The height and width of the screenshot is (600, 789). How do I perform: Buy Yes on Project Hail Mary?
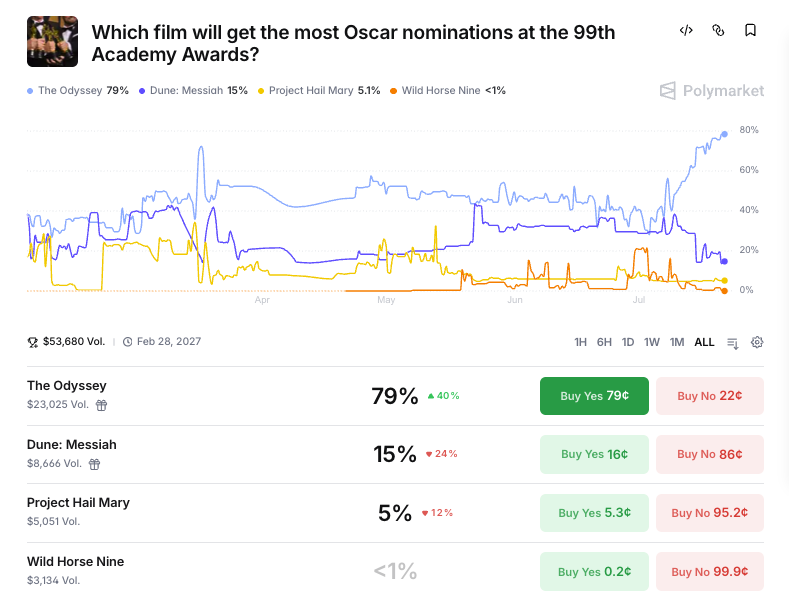[594, 513]
